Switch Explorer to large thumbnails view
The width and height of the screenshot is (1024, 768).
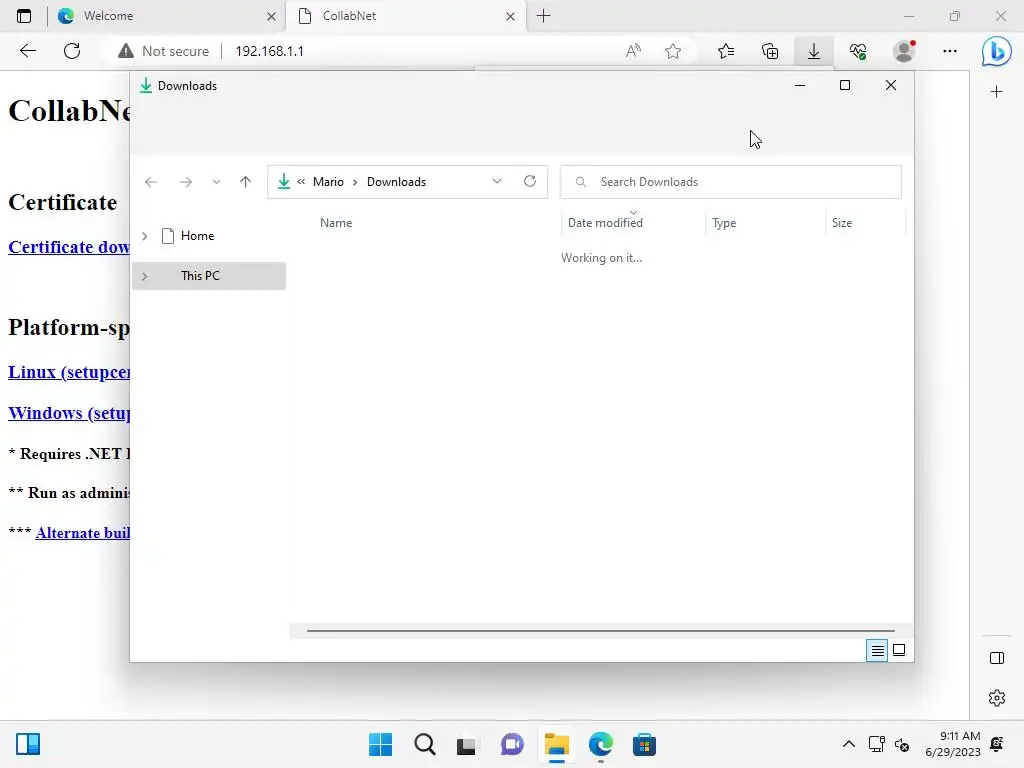click(x=899, y=650)
